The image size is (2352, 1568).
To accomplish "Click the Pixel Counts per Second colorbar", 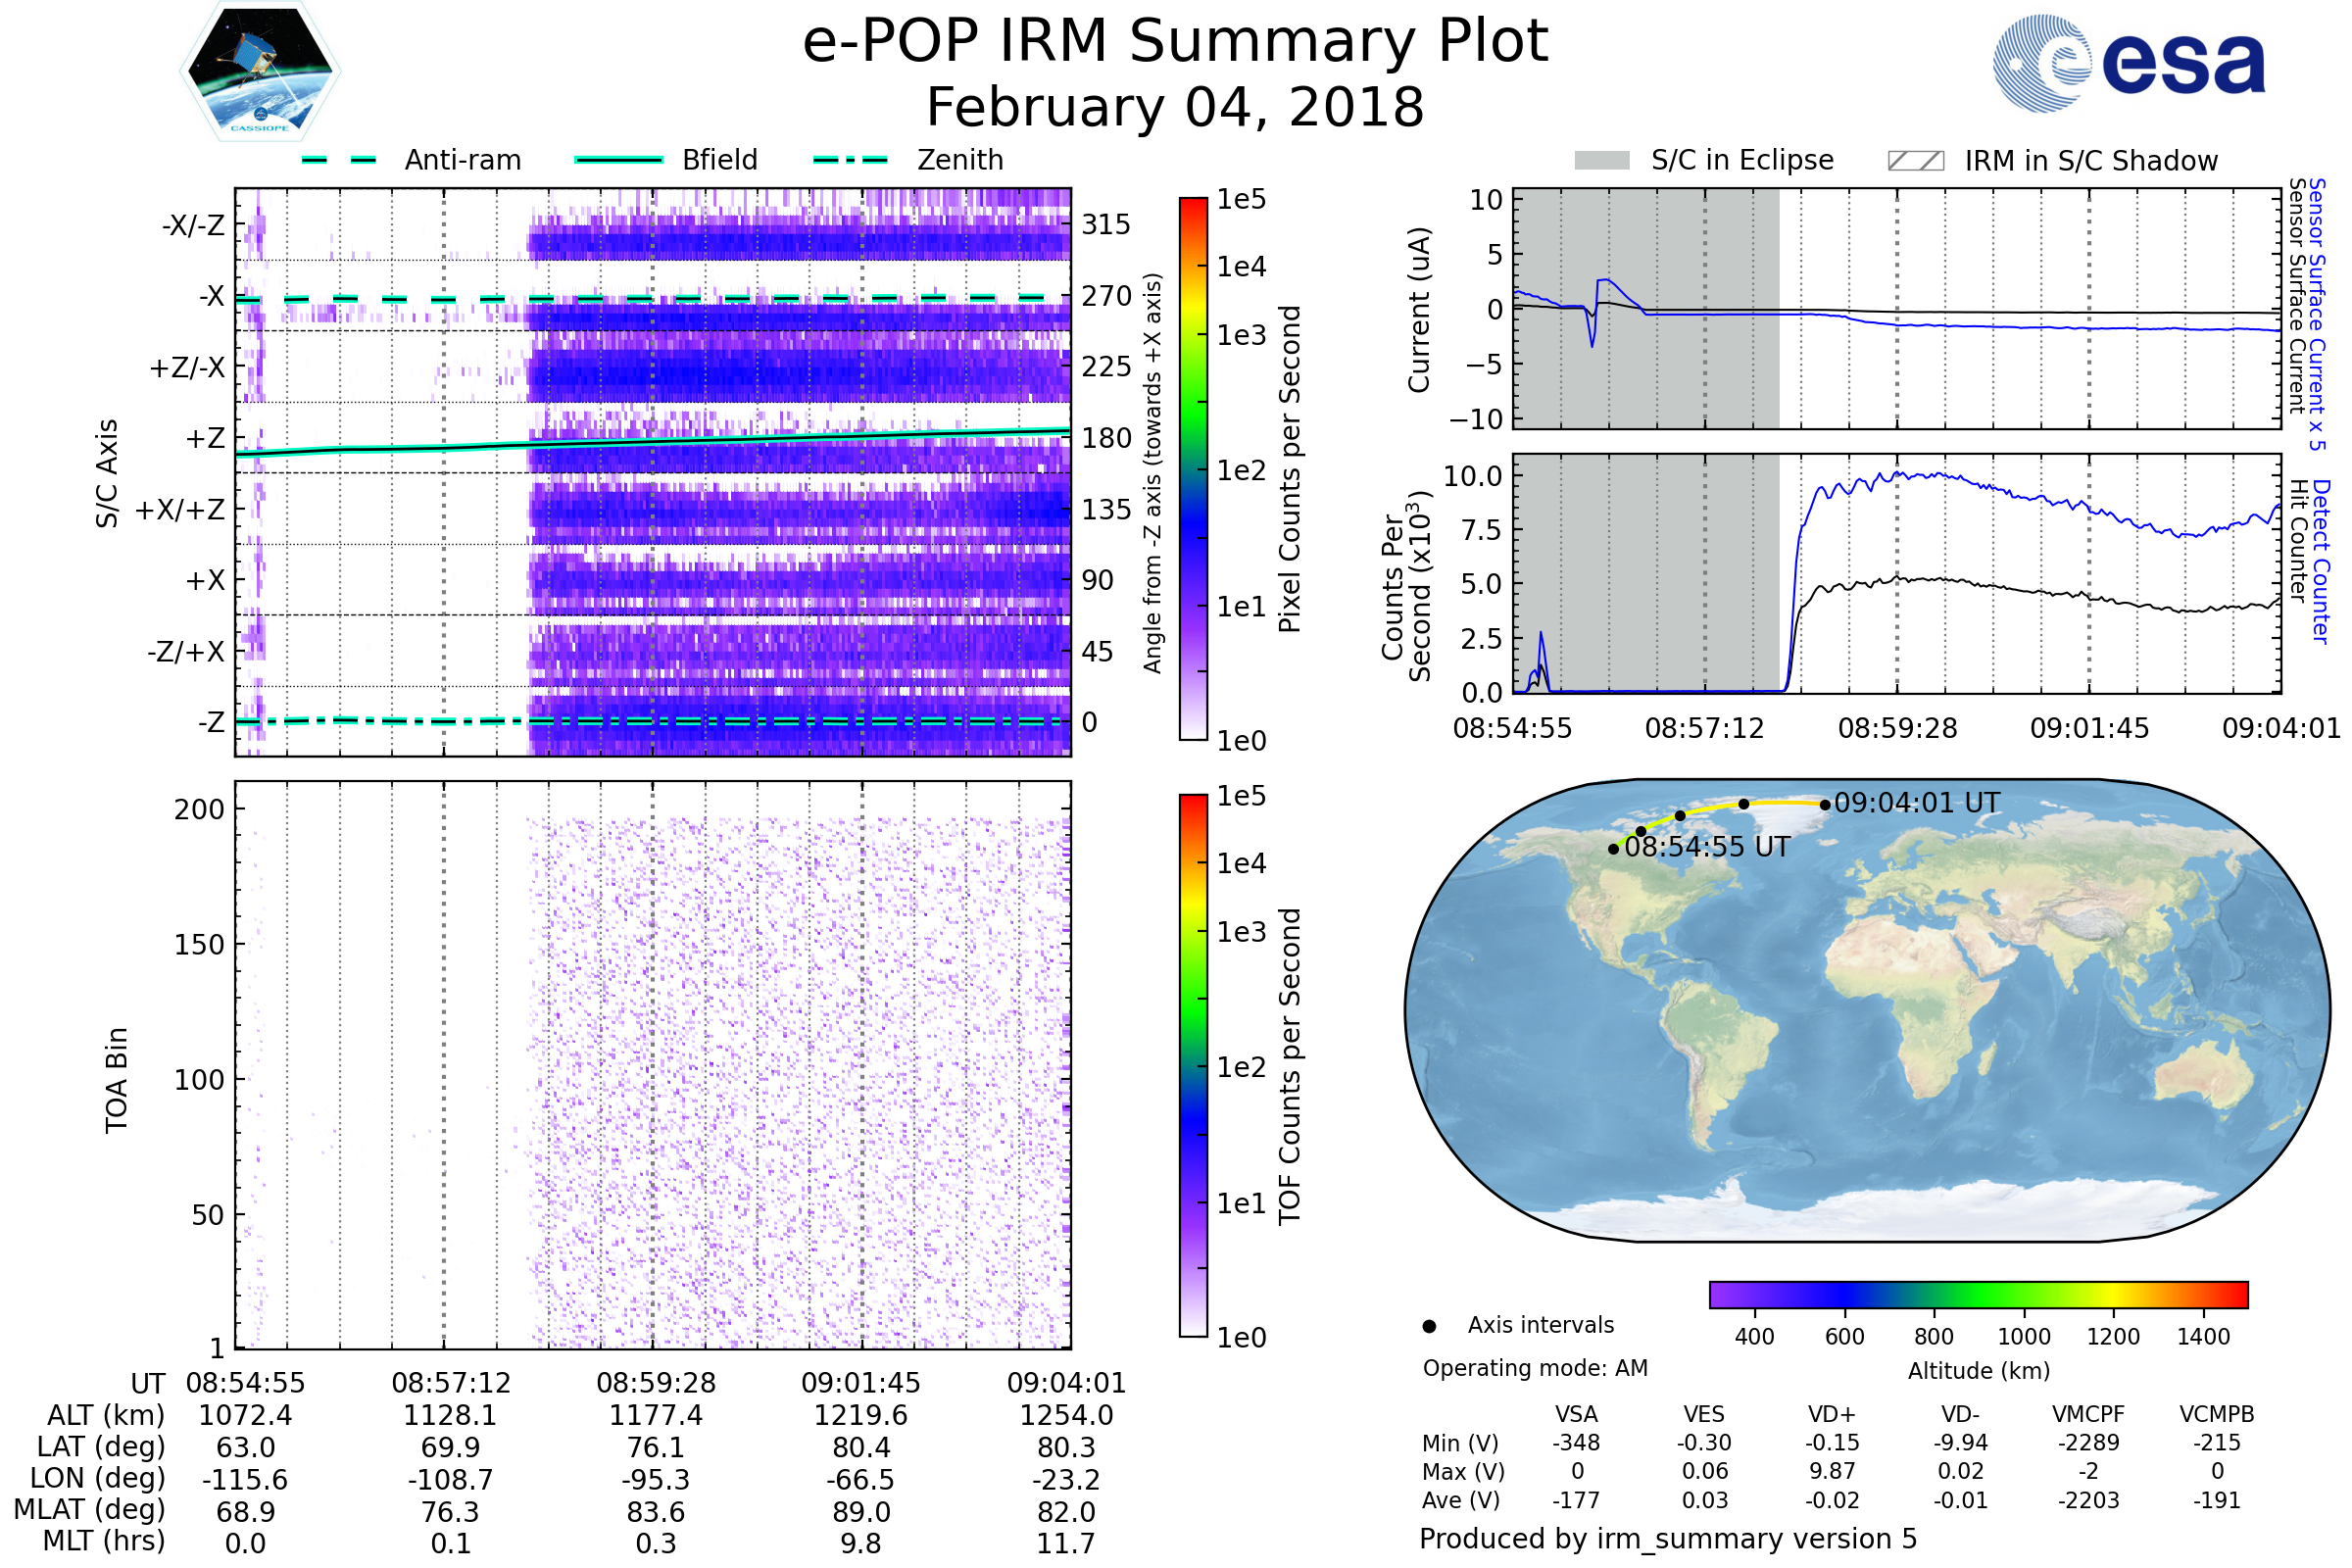I will pos(1193,468).
